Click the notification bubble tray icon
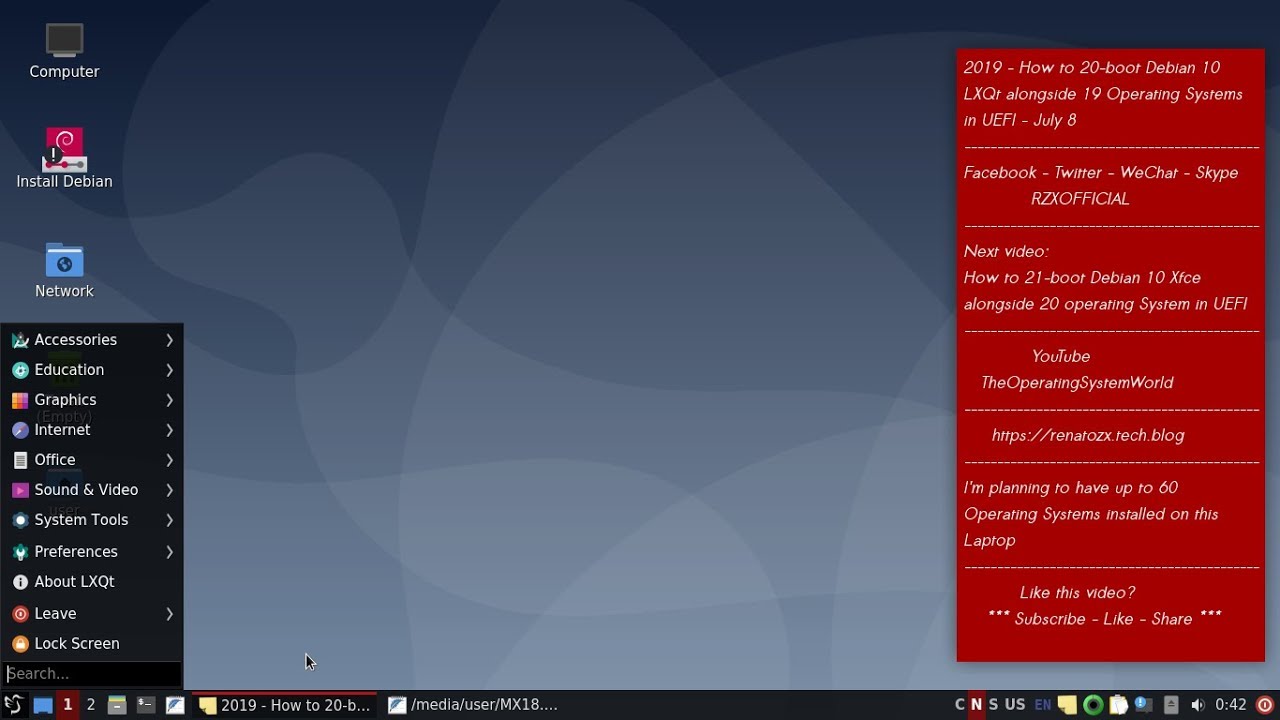Image resolution: width=1280 pixels, height=720 pixels. click(1145, 705)
